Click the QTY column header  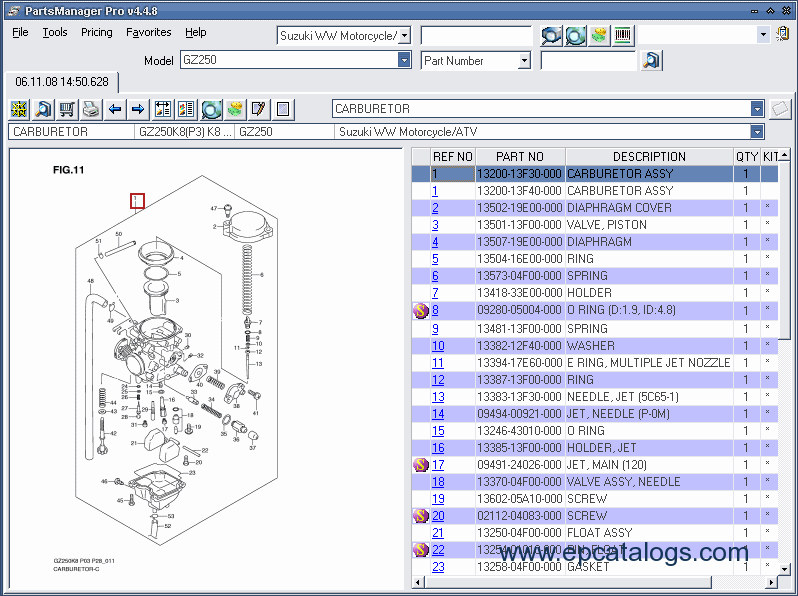point(747,157)
